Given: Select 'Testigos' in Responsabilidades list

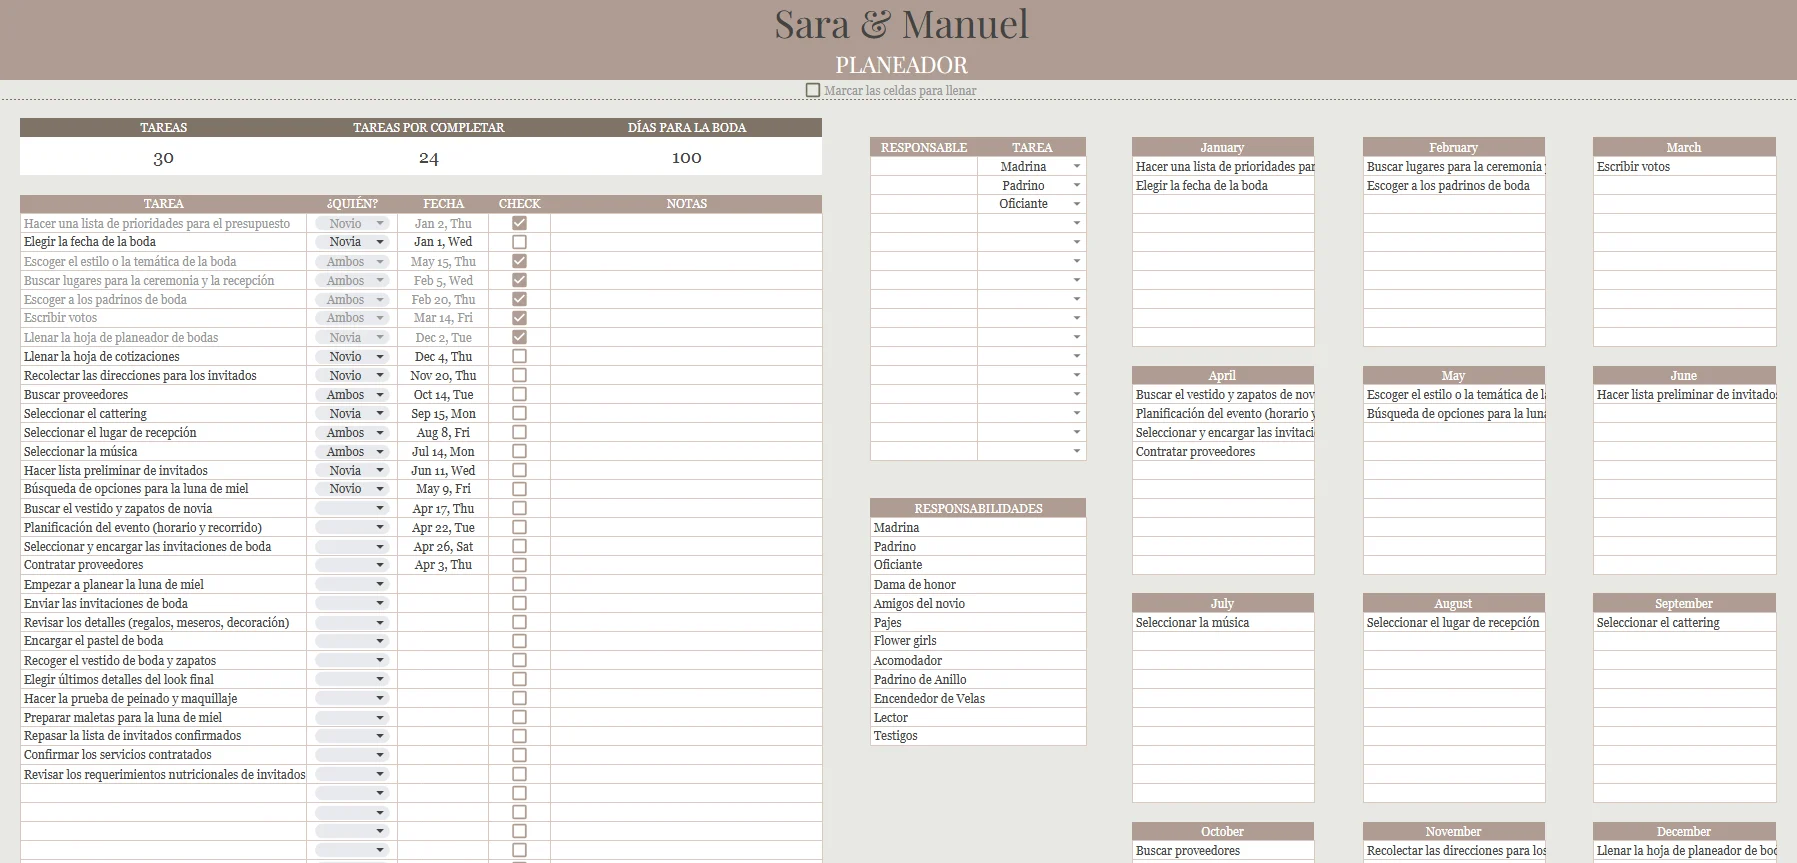Looking at the screenshot, I should pyautogui.click(x=978, y=736).
